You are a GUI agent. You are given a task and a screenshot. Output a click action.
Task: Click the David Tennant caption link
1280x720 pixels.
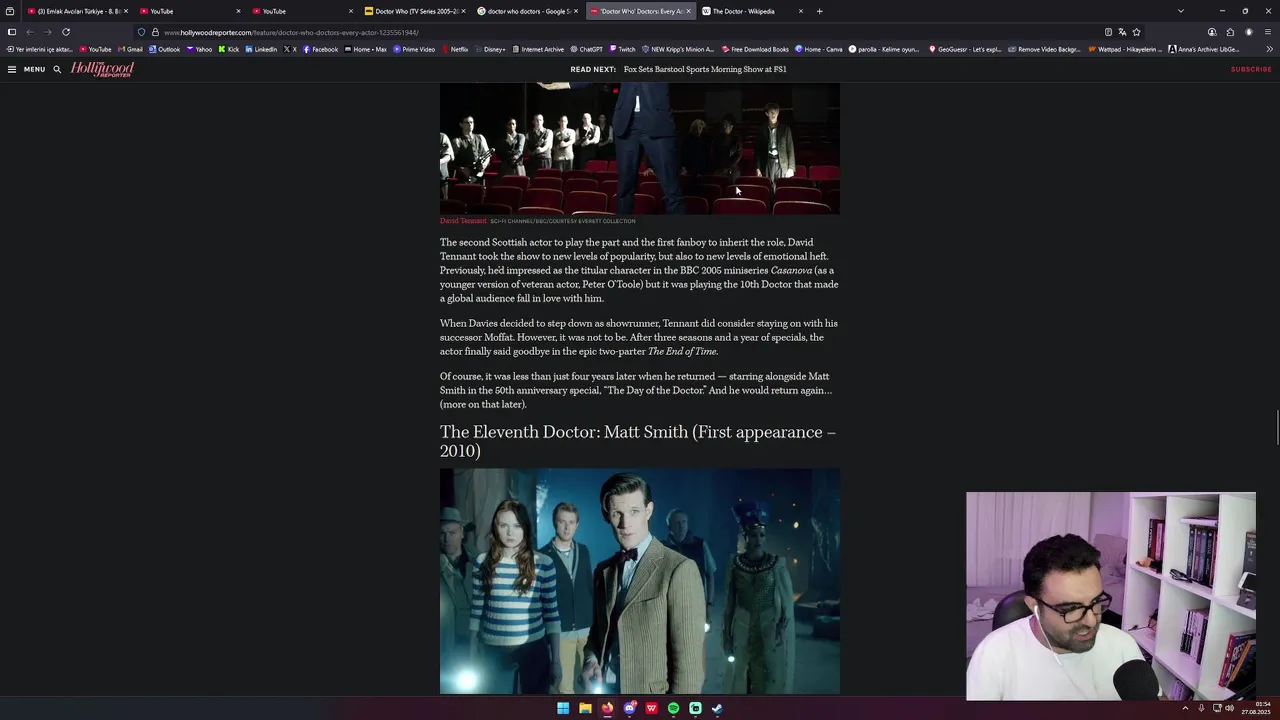[463, 221]
